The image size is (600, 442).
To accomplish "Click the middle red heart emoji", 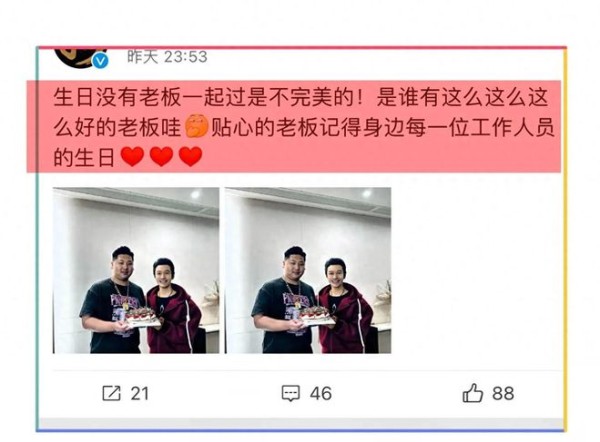I will (161, 156).
